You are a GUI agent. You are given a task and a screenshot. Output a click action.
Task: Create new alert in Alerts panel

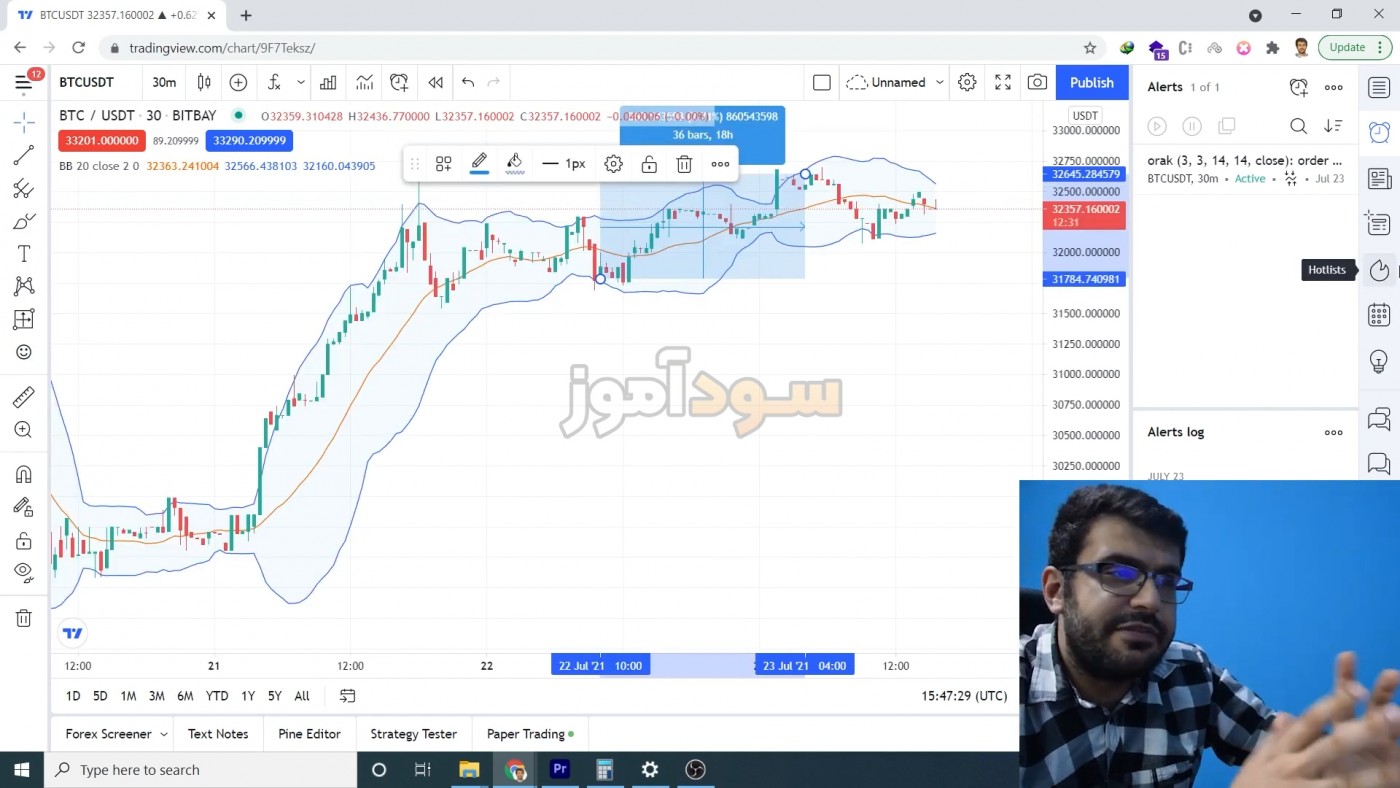1298,87
